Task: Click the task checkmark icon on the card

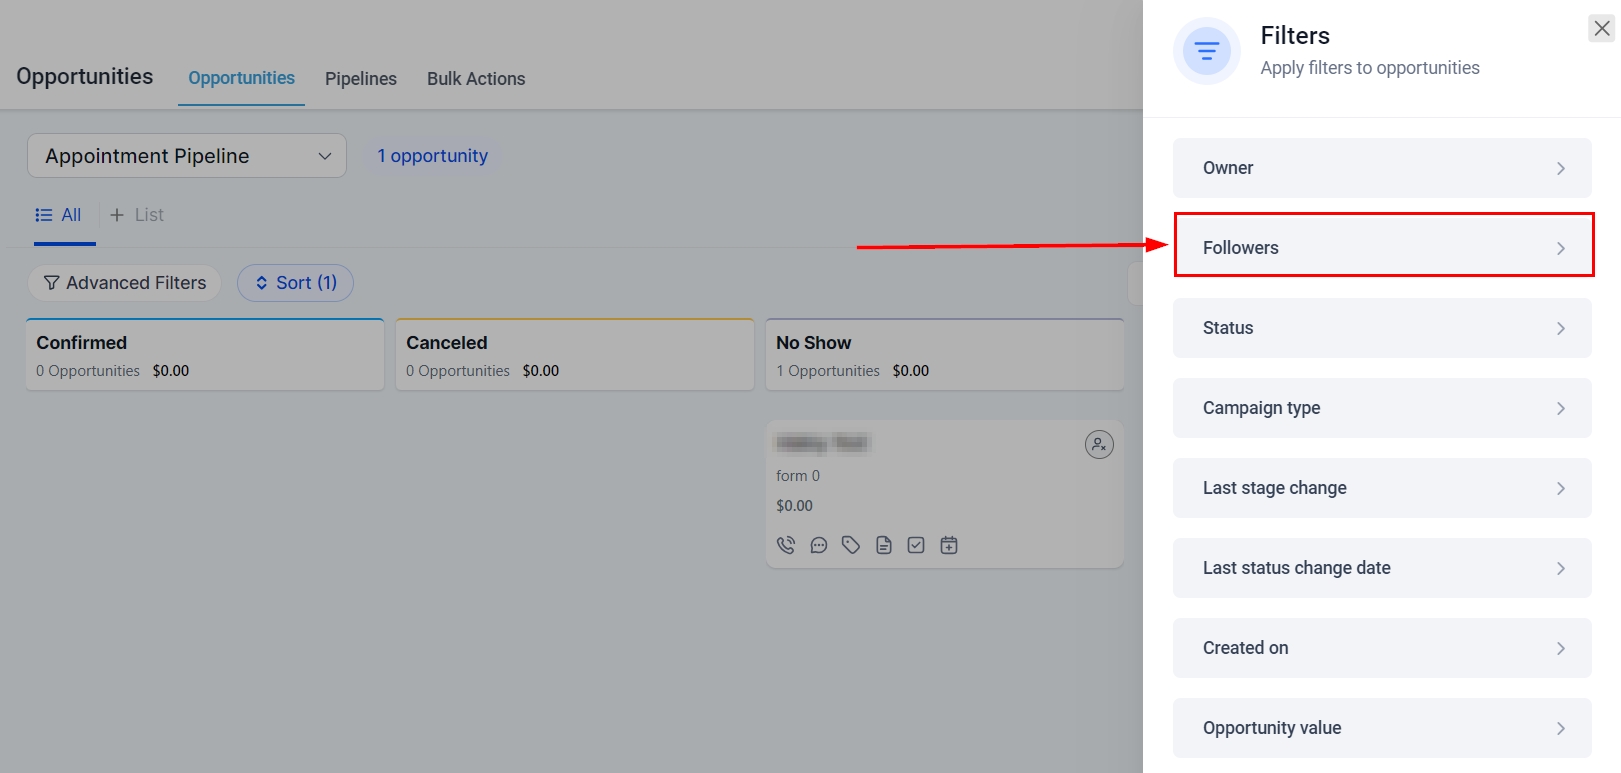Action: point(916,545)
